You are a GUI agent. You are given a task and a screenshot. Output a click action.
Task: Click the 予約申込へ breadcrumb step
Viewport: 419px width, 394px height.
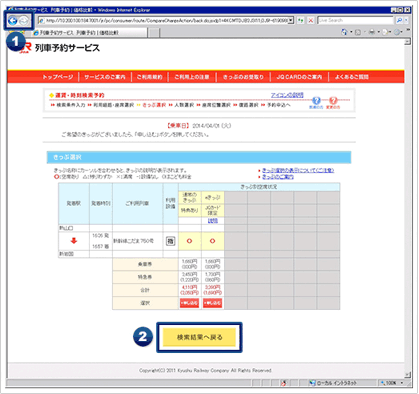pos(279,105)
